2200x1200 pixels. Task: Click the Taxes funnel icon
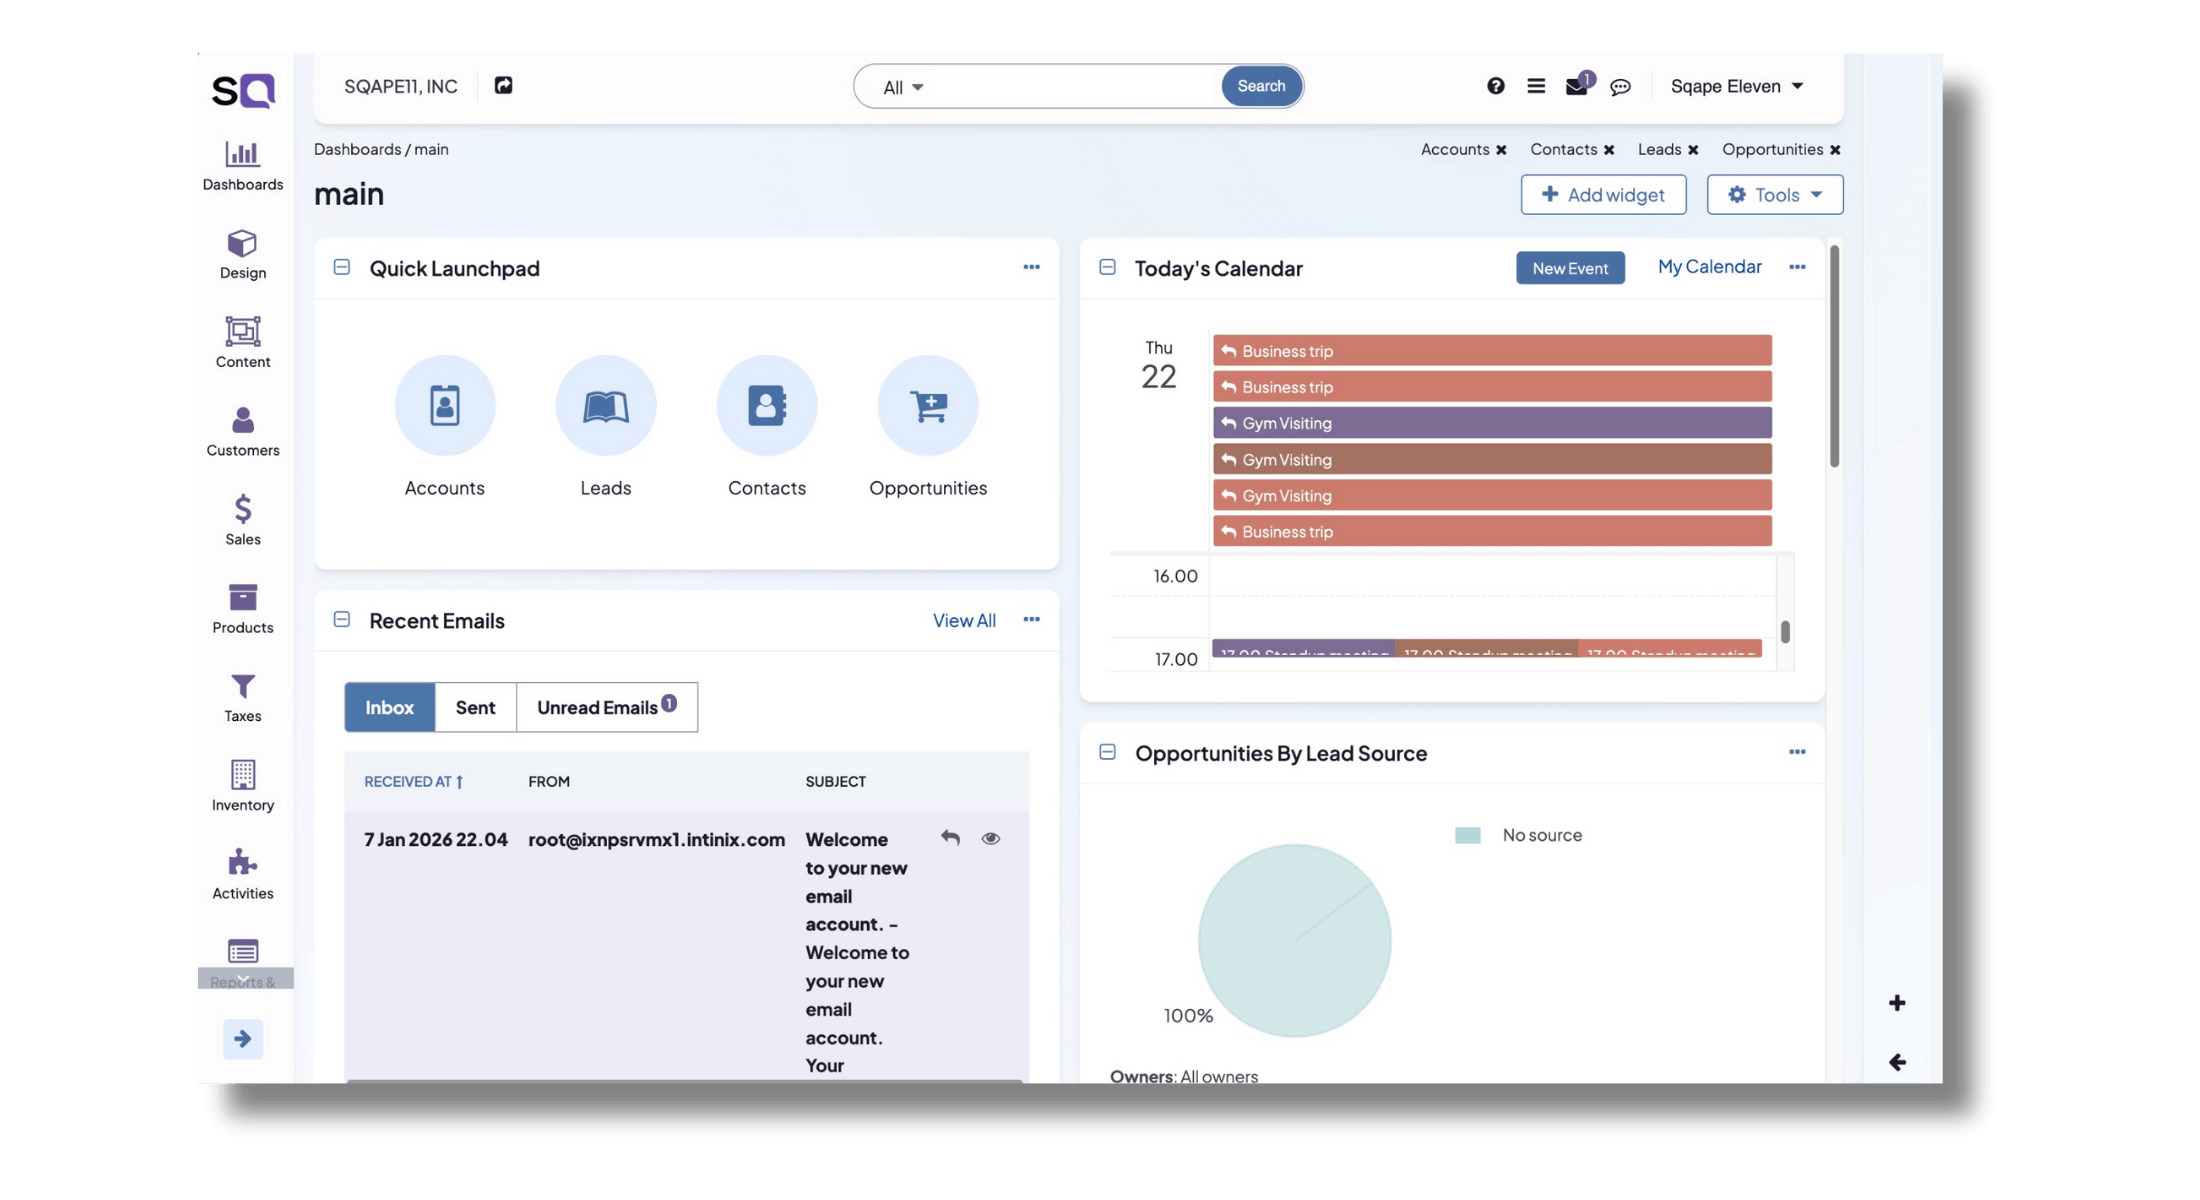242,687
